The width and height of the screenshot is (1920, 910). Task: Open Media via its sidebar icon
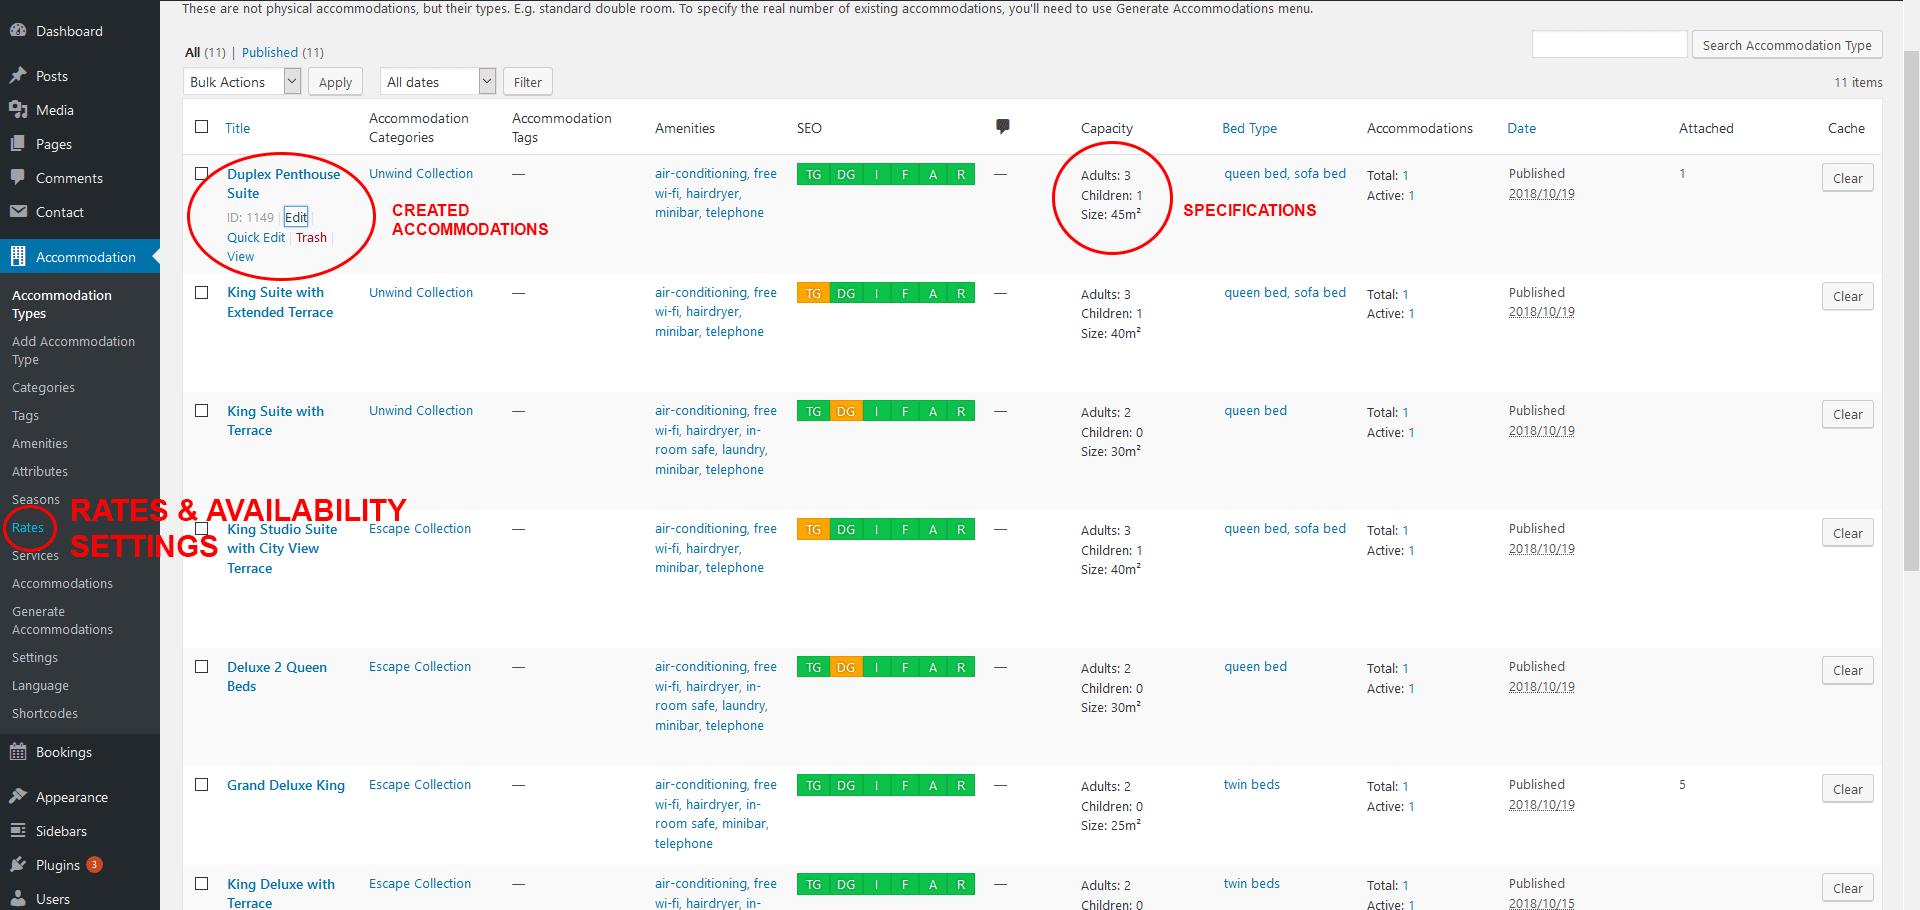(x=18, y=110)
